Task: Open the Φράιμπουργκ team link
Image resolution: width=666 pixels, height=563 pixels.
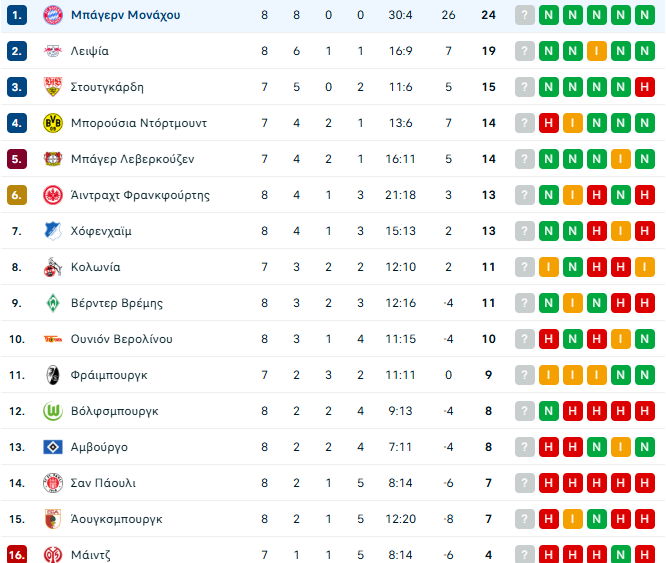Action: (109, 375)
